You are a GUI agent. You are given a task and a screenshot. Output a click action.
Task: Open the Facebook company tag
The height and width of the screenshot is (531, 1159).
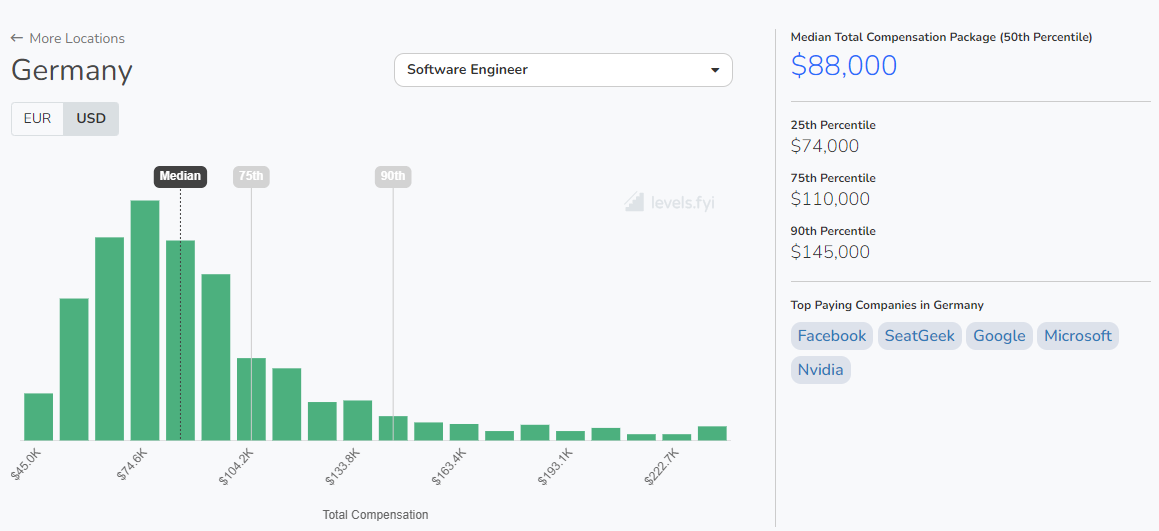[832, 336]
